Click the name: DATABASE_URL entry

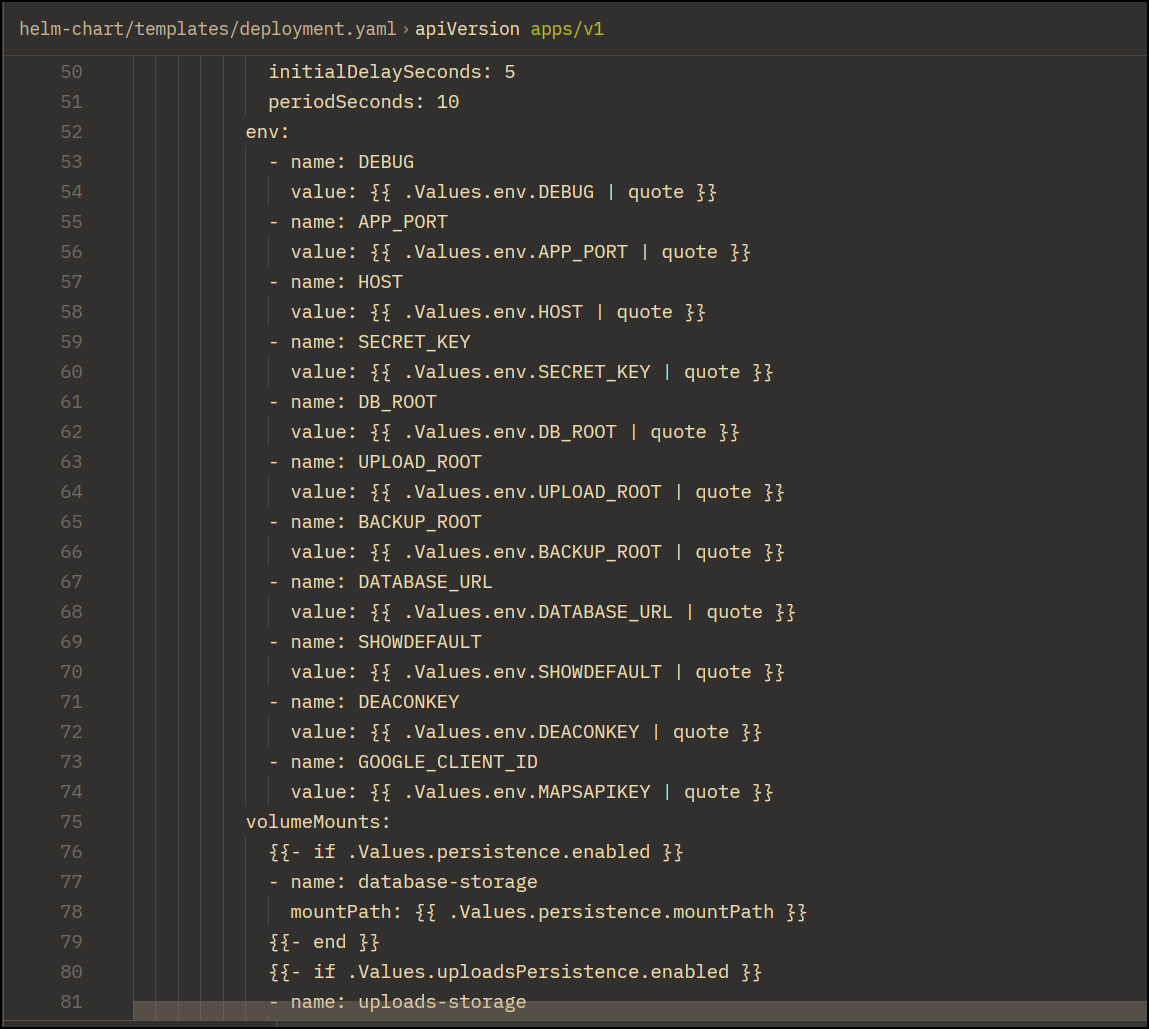click(x=380, y=583)
